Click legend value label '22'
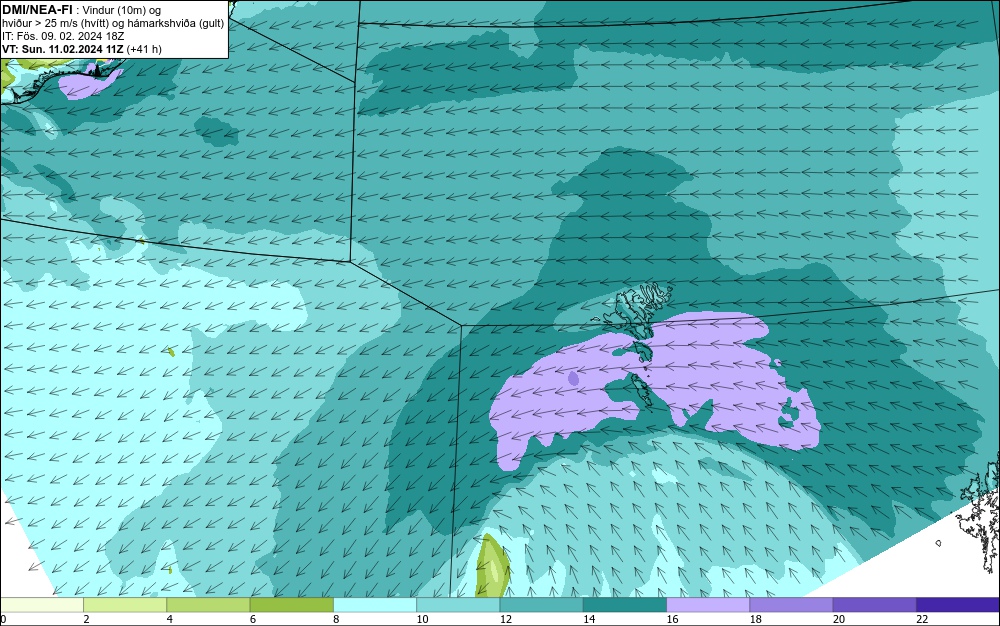Viewport: 1000px width, 626px height. [922, 619]
